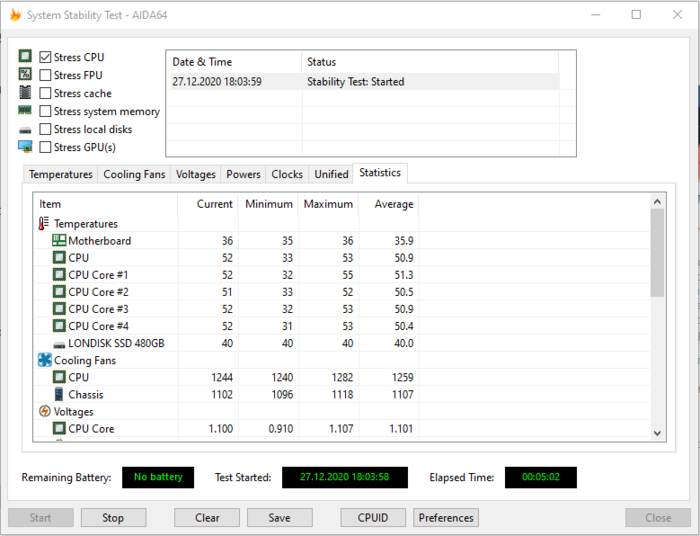Click the lightning icon of Voltages group
The width and height of the screenshot is (700, 536).
point(45,411)
